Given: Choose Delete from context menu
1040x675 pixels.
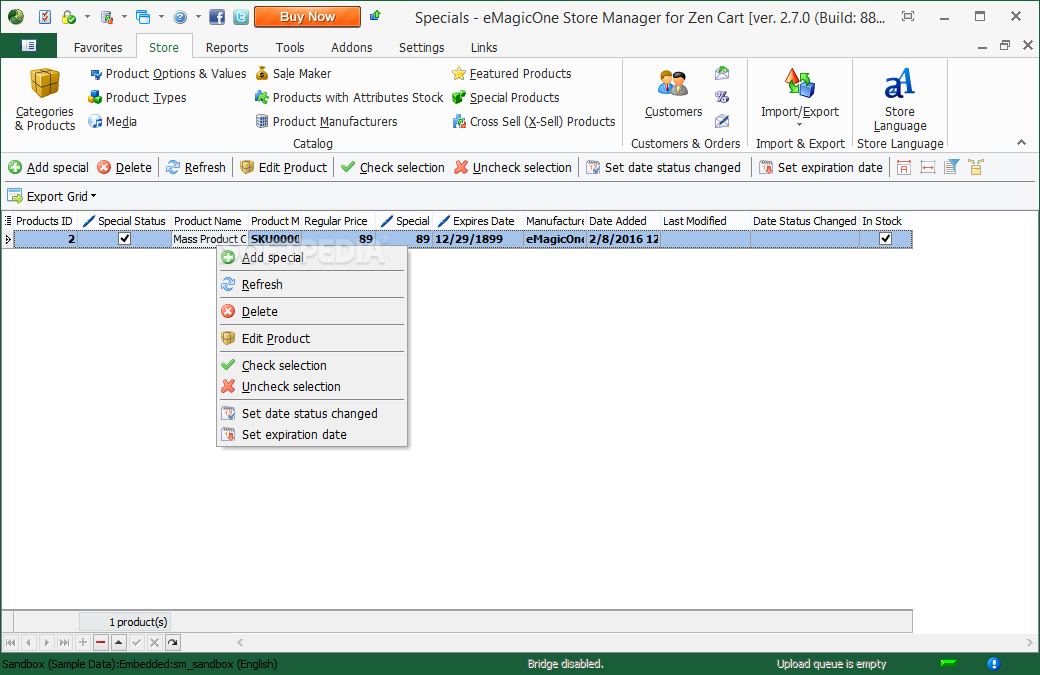Looking at the screenshot, I should [x=312, y=312].
